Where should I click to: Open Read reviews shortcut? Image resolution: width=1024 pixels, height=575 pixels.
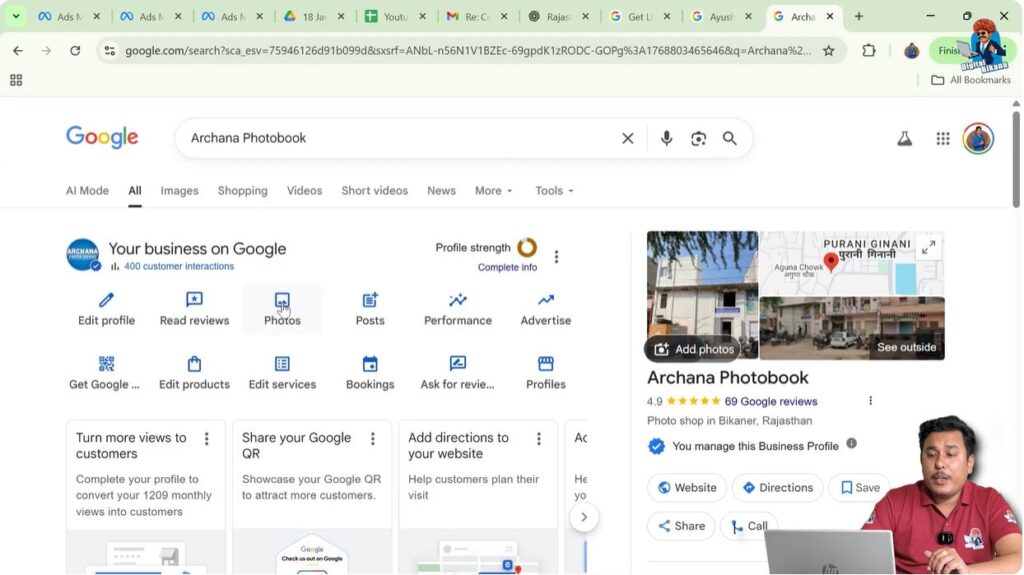click(194, 309)
